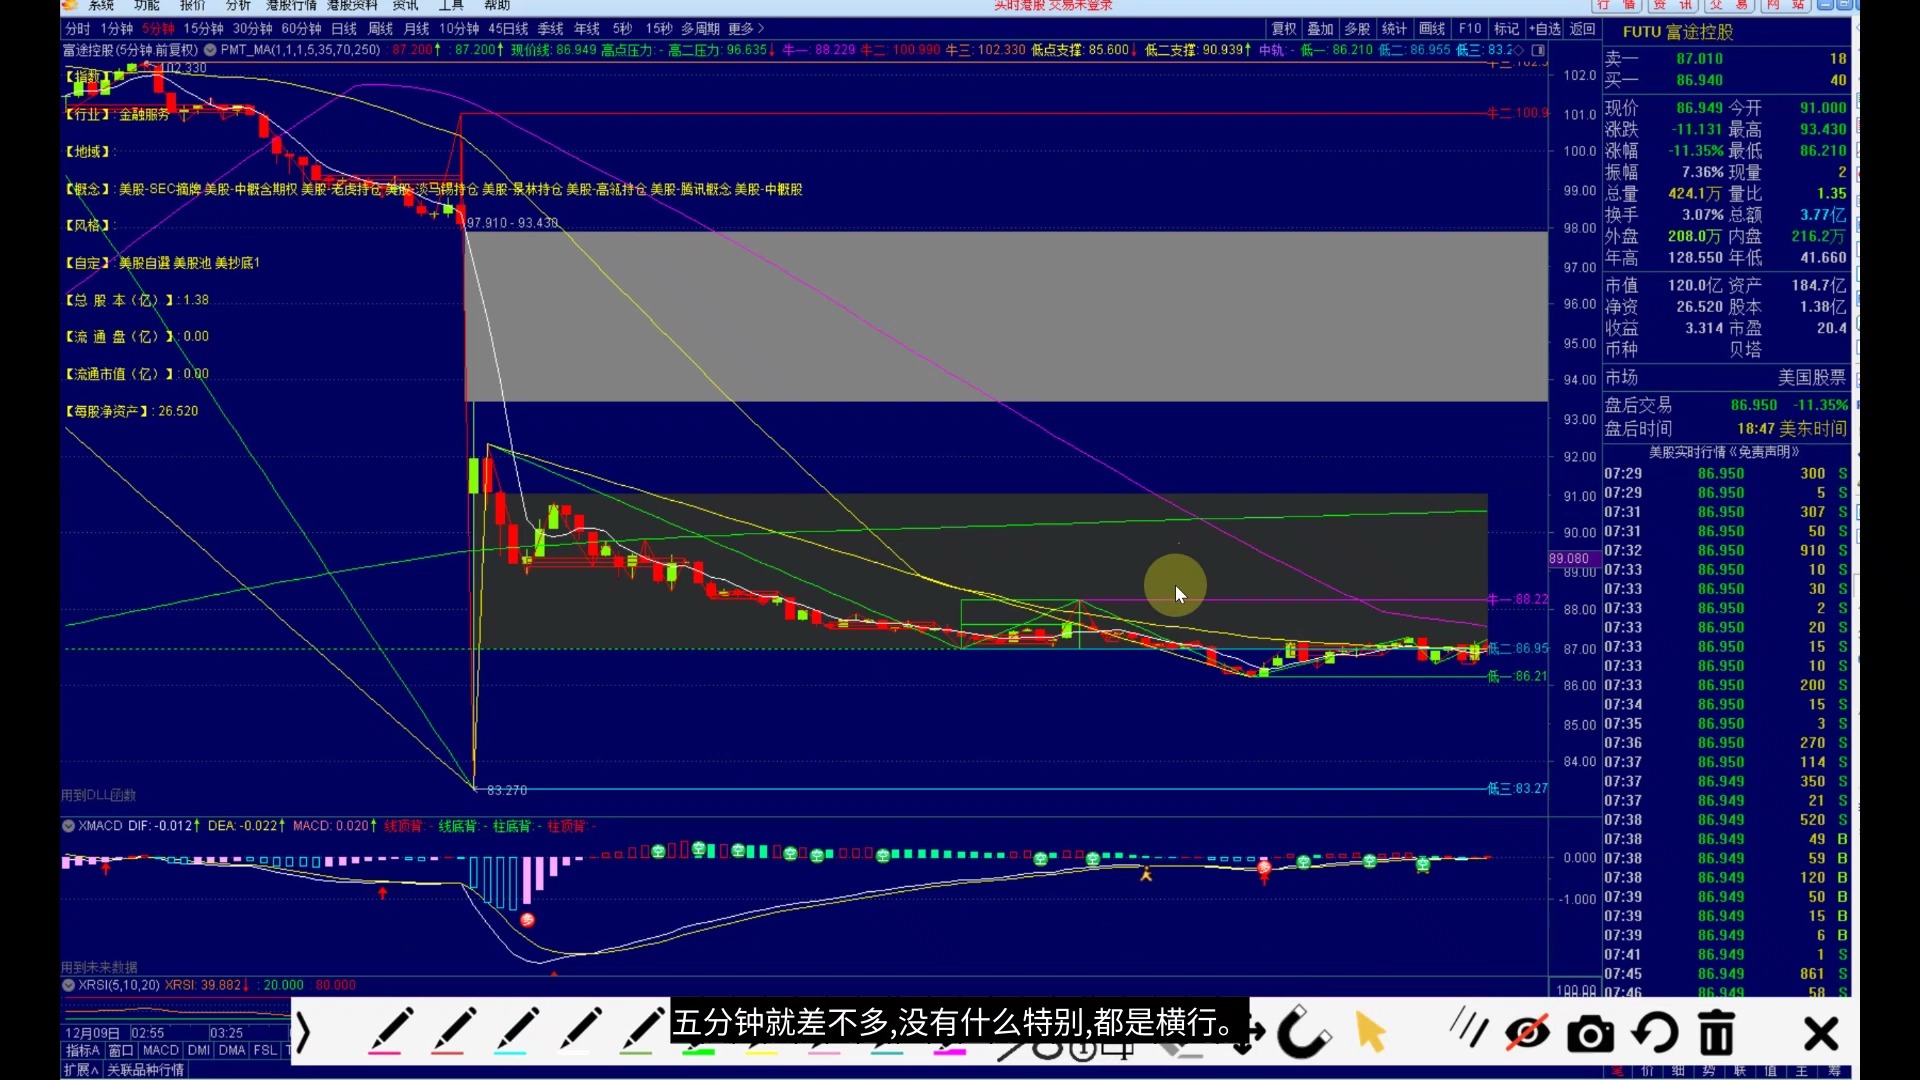Image resolution: width=1920 pixels, height=1080 pixels.
Task: Open PMT_MA indicator settings circle icon
Action: point(210,49)
